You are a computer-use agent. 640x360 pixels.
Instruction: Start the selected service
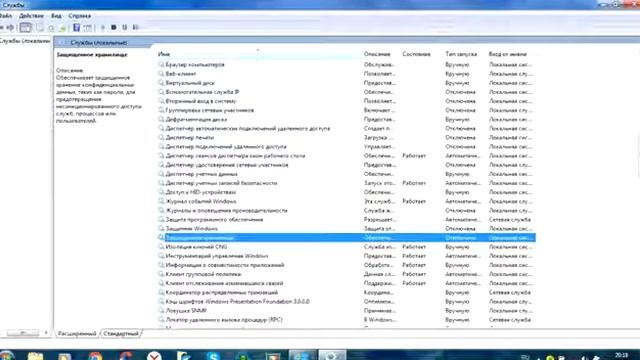[103, 27]
